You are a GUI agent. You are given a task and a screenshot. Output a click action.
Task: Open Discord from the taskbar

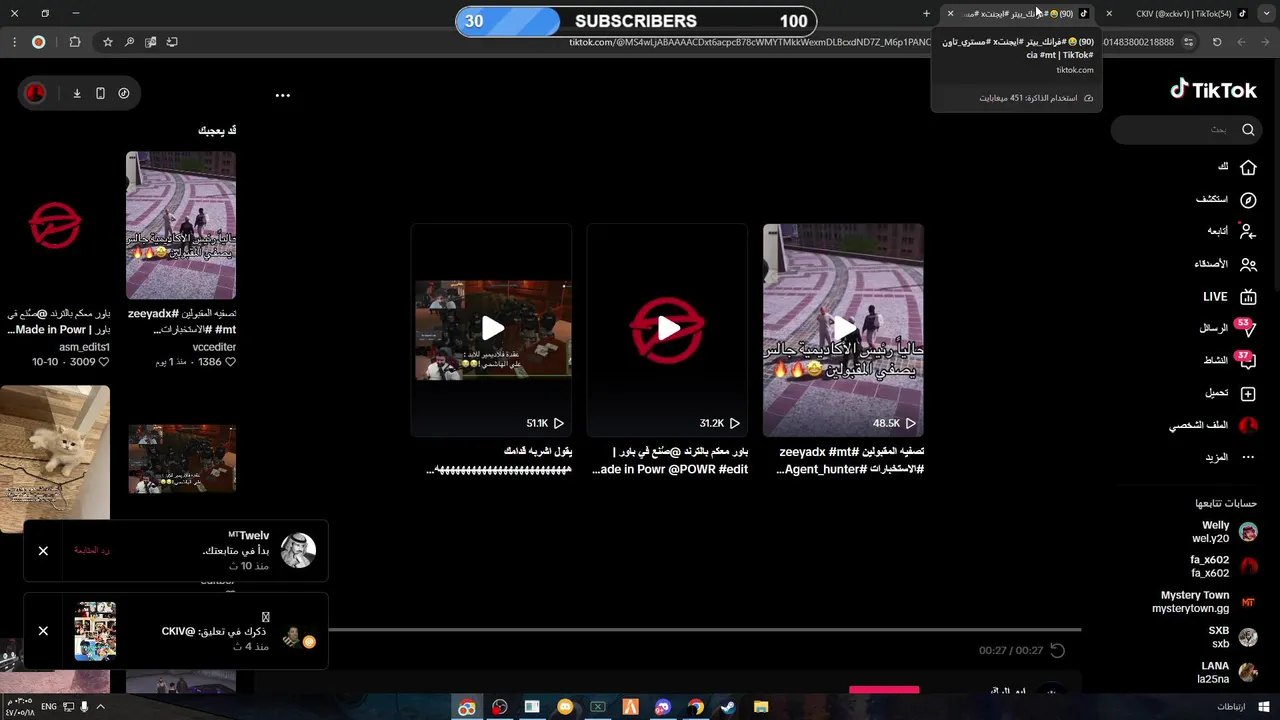click(x=663, y=707)
